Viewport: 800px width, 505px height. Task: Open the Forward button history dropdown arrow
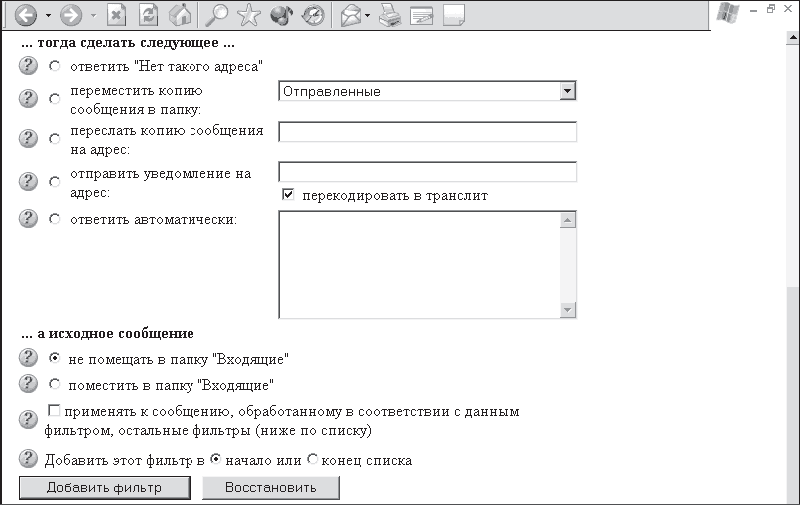point(93,15)
